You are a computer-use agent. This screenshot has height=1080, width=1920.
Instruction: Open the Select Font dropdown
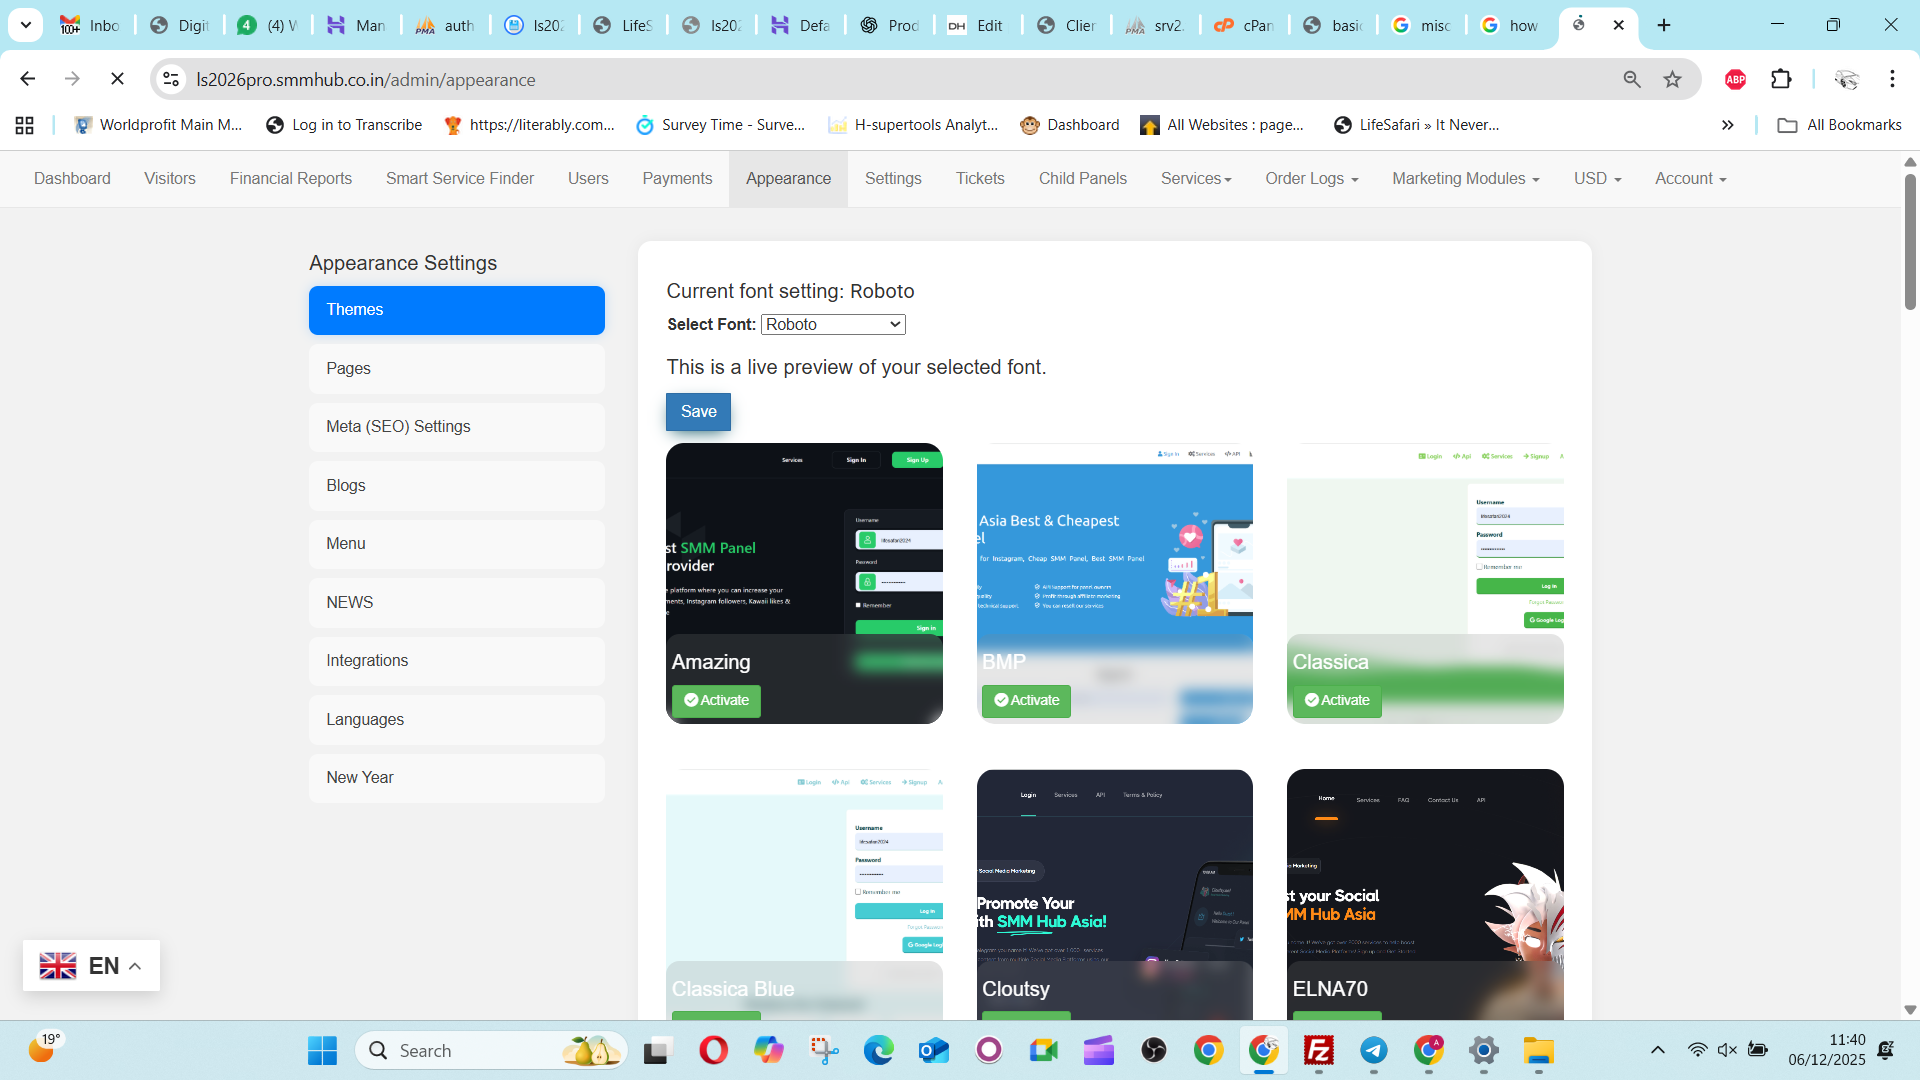pos(833,325)
